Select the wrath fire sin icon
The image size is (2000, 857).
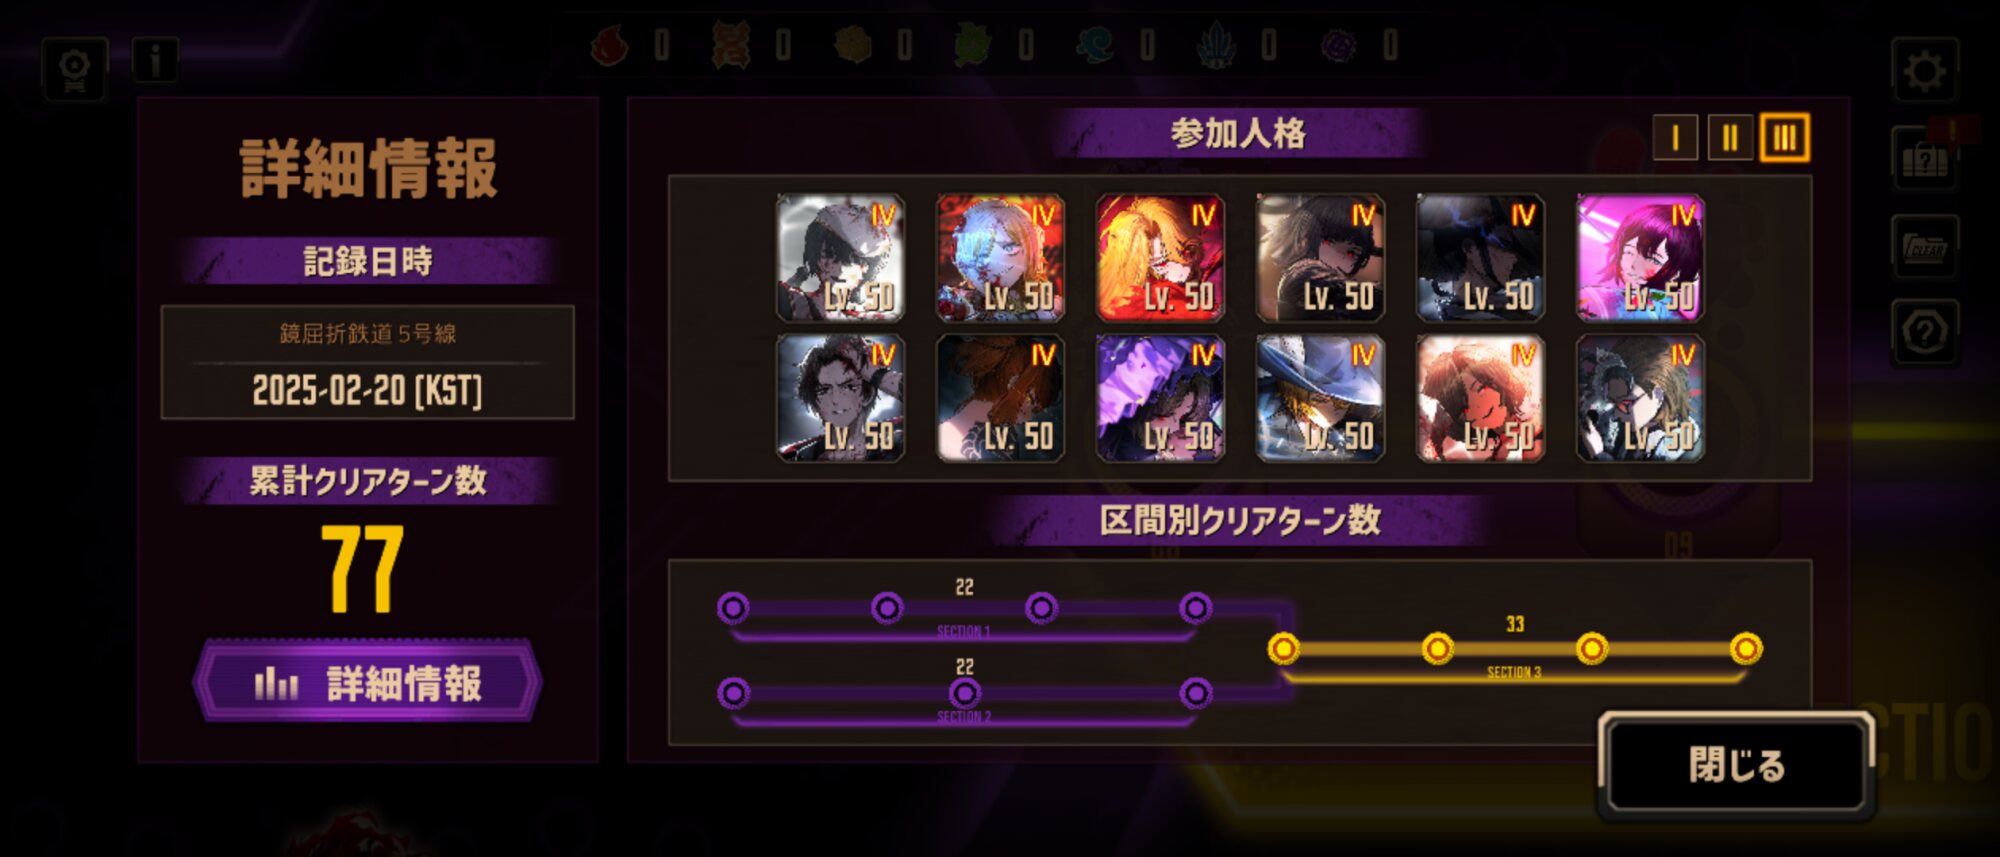609,46
